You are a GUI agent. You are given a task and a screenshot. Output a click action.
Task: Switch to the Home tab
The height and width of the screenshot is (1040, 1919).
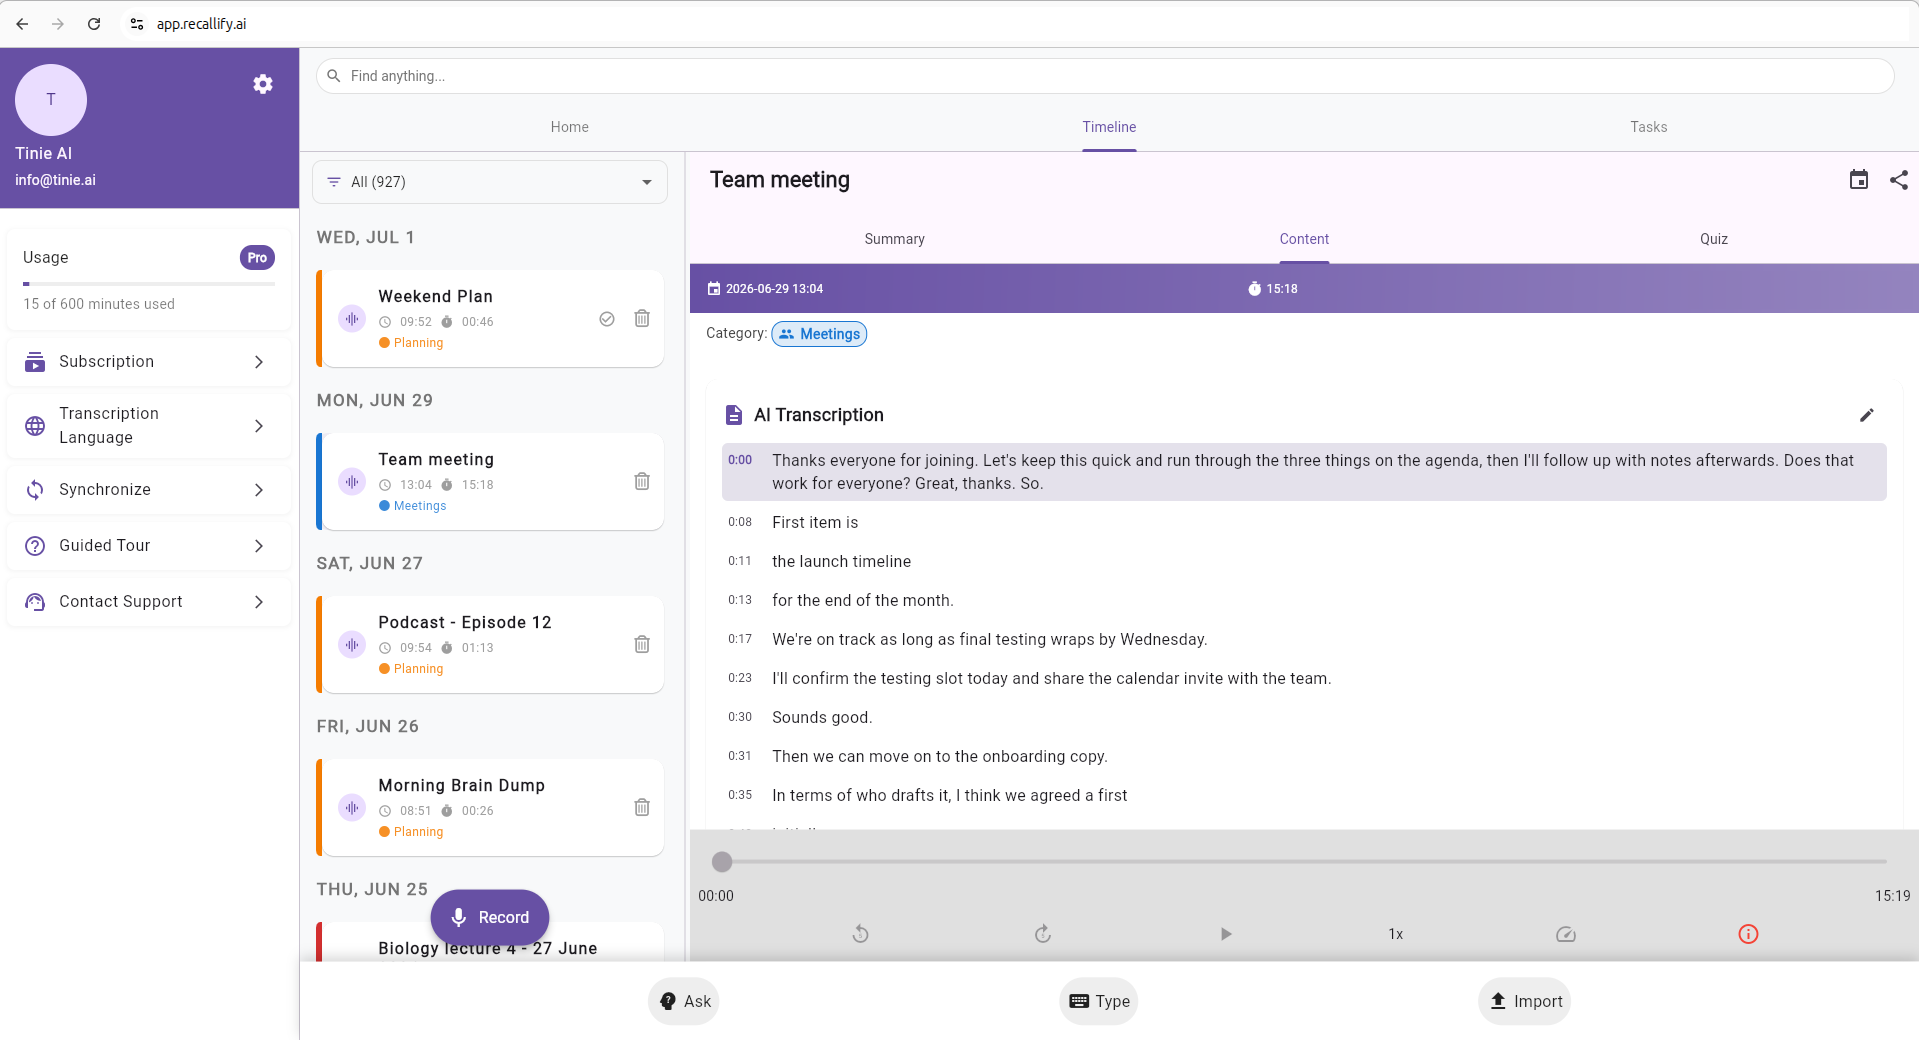[569, 127]
